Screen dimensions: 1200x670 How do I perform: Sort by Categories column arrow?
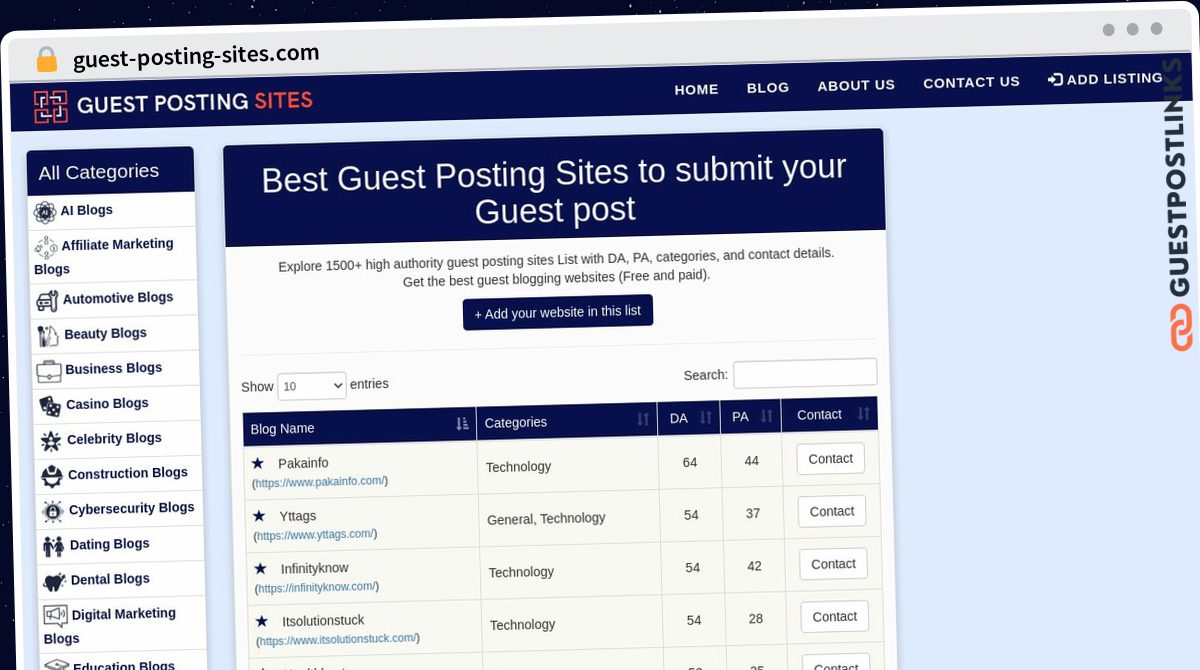pyautogui.click(x=643, y=420)
